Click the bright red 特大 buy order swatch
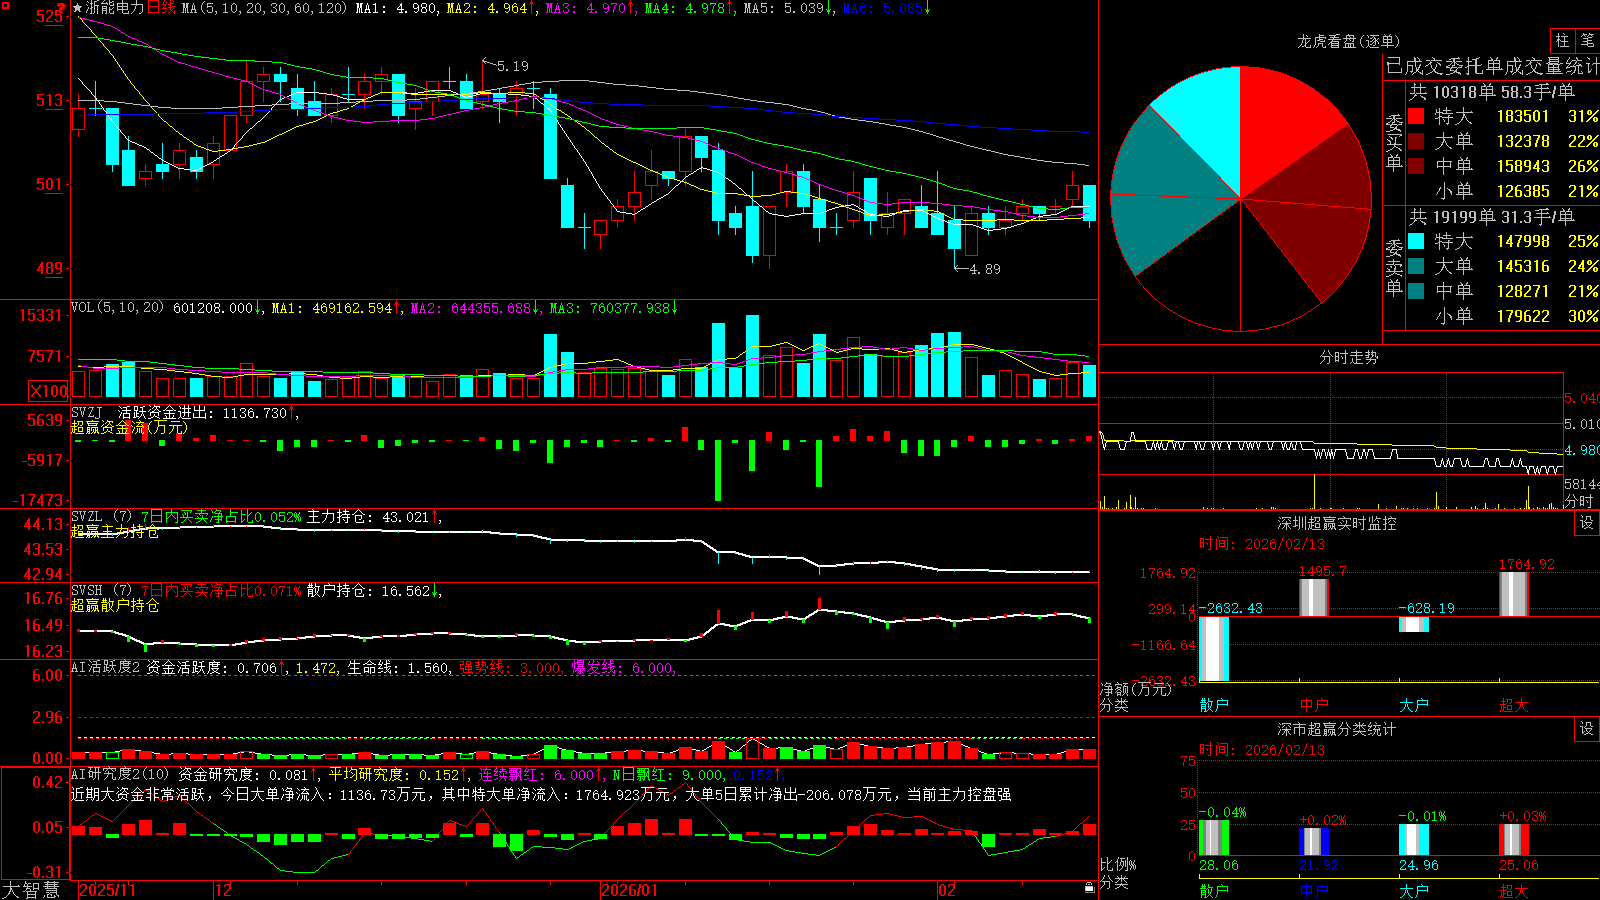The height and width of the screenshot is (900, 1600). click(1416, 116)
